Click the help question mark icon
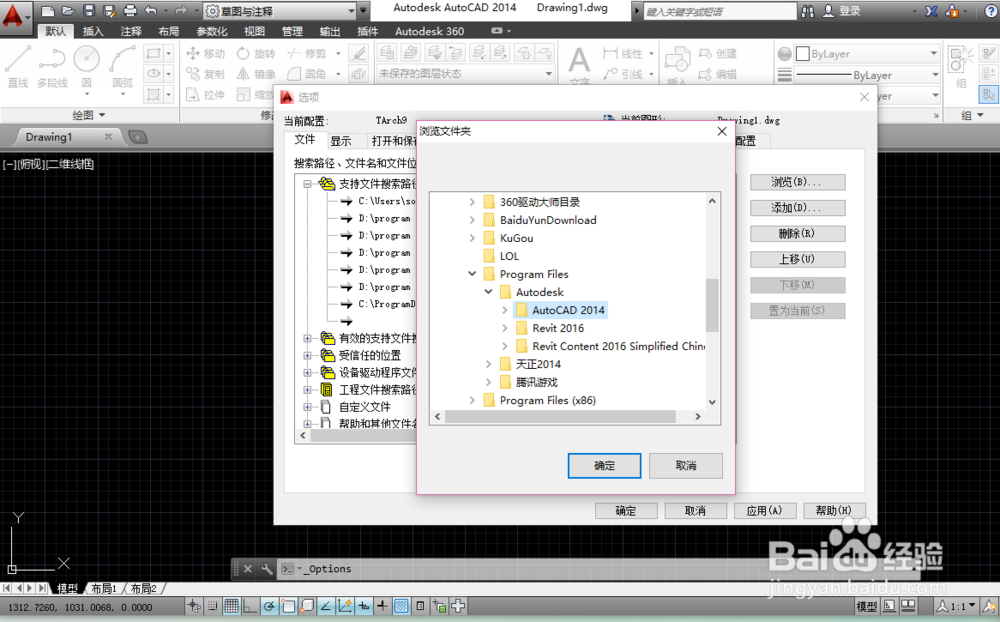This screenshot has height=622, width=1000. pyautogui.click(x=990, y=11)
